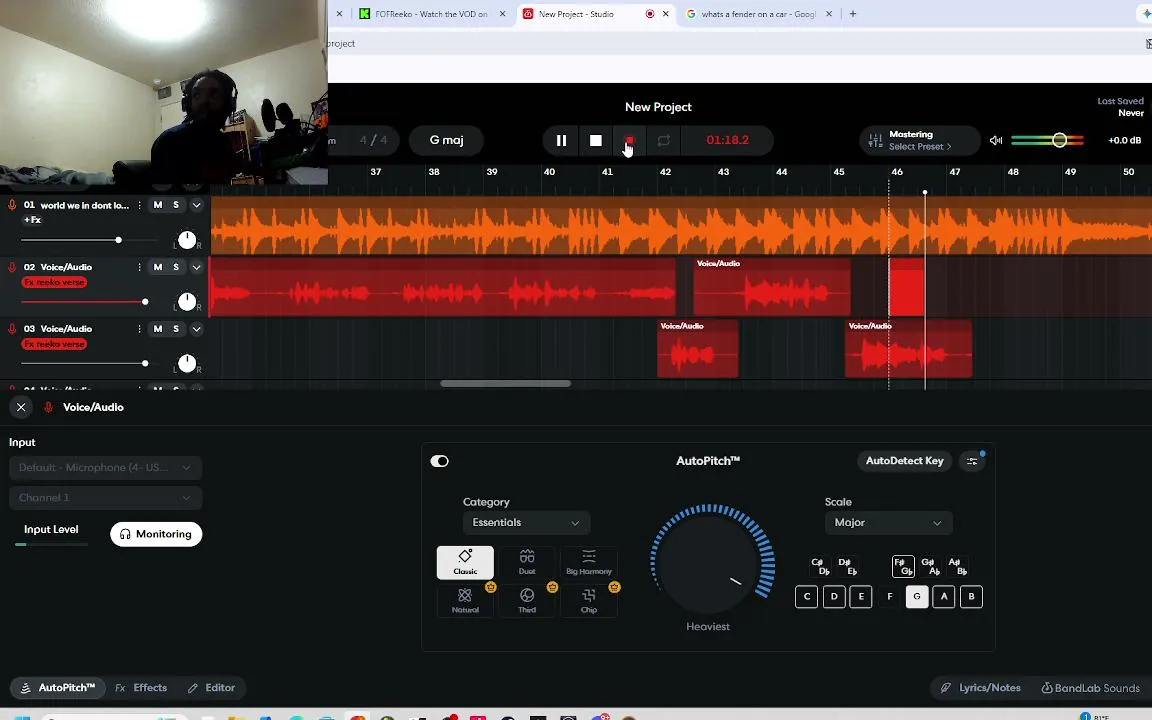
Task: Solo track 01 with S button
Action: (x=176, y=205)
